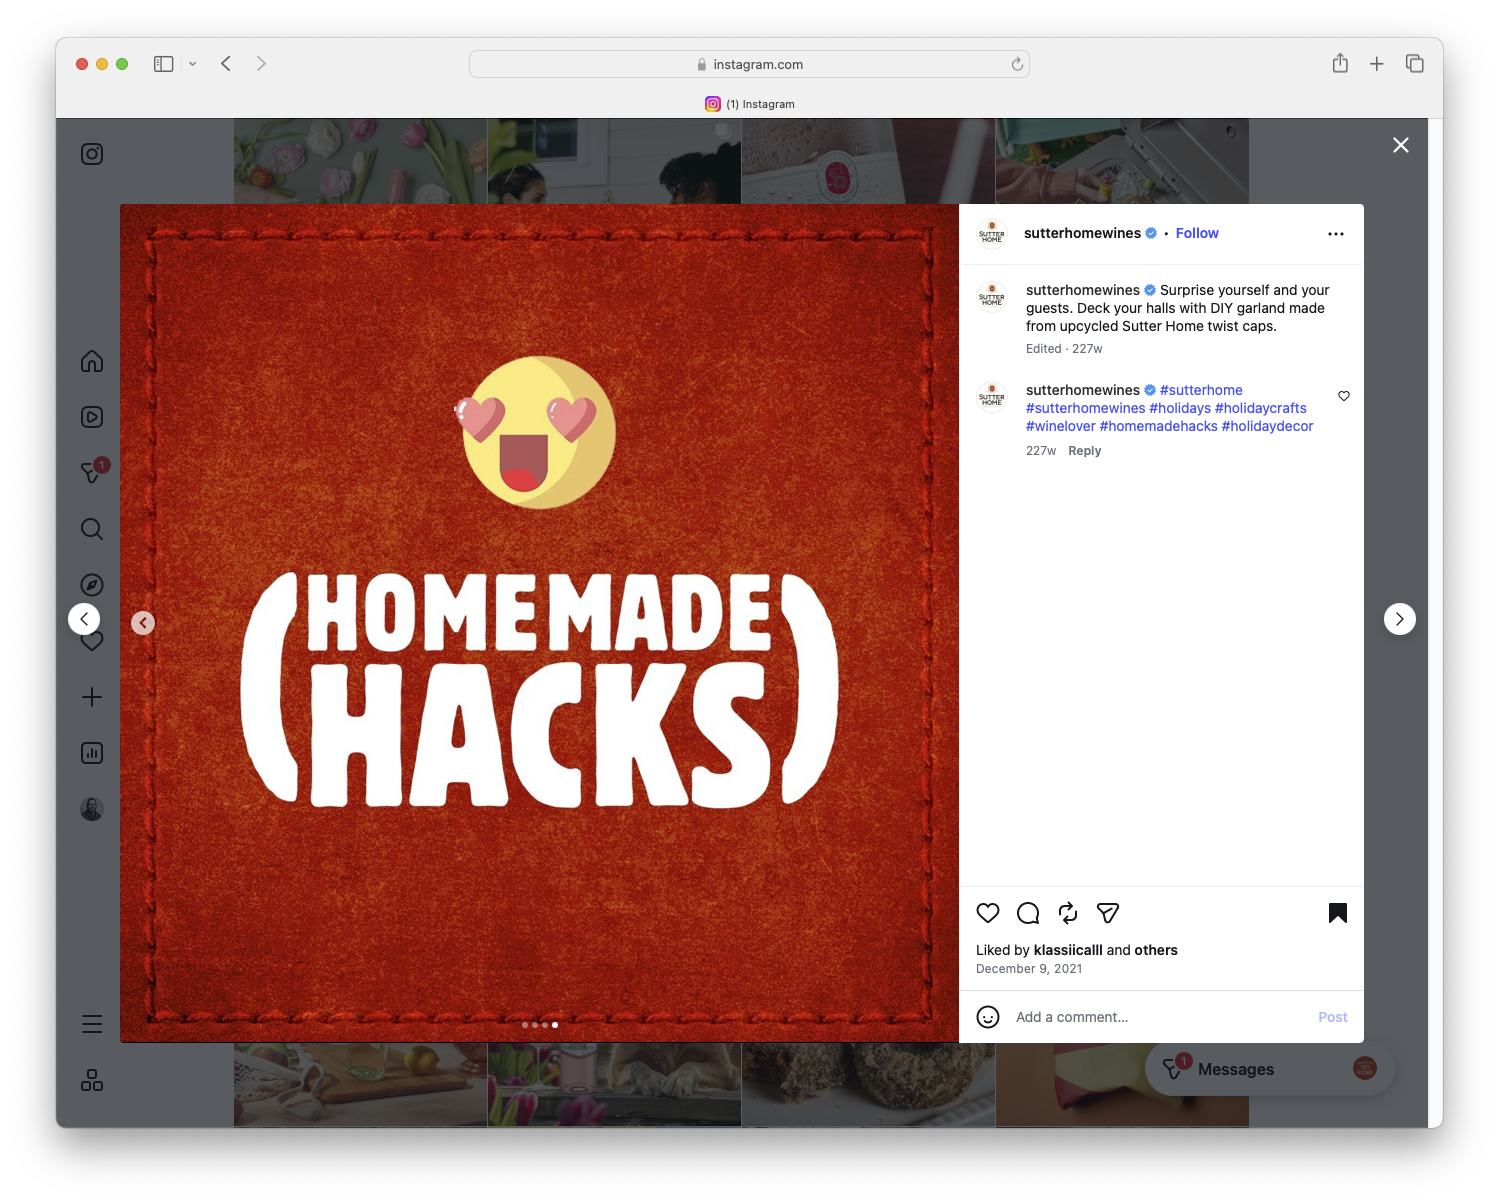Screen dimensions: 1499x1202
Task: Share the post via the paper plane icon
Action: coord(1107,913)
